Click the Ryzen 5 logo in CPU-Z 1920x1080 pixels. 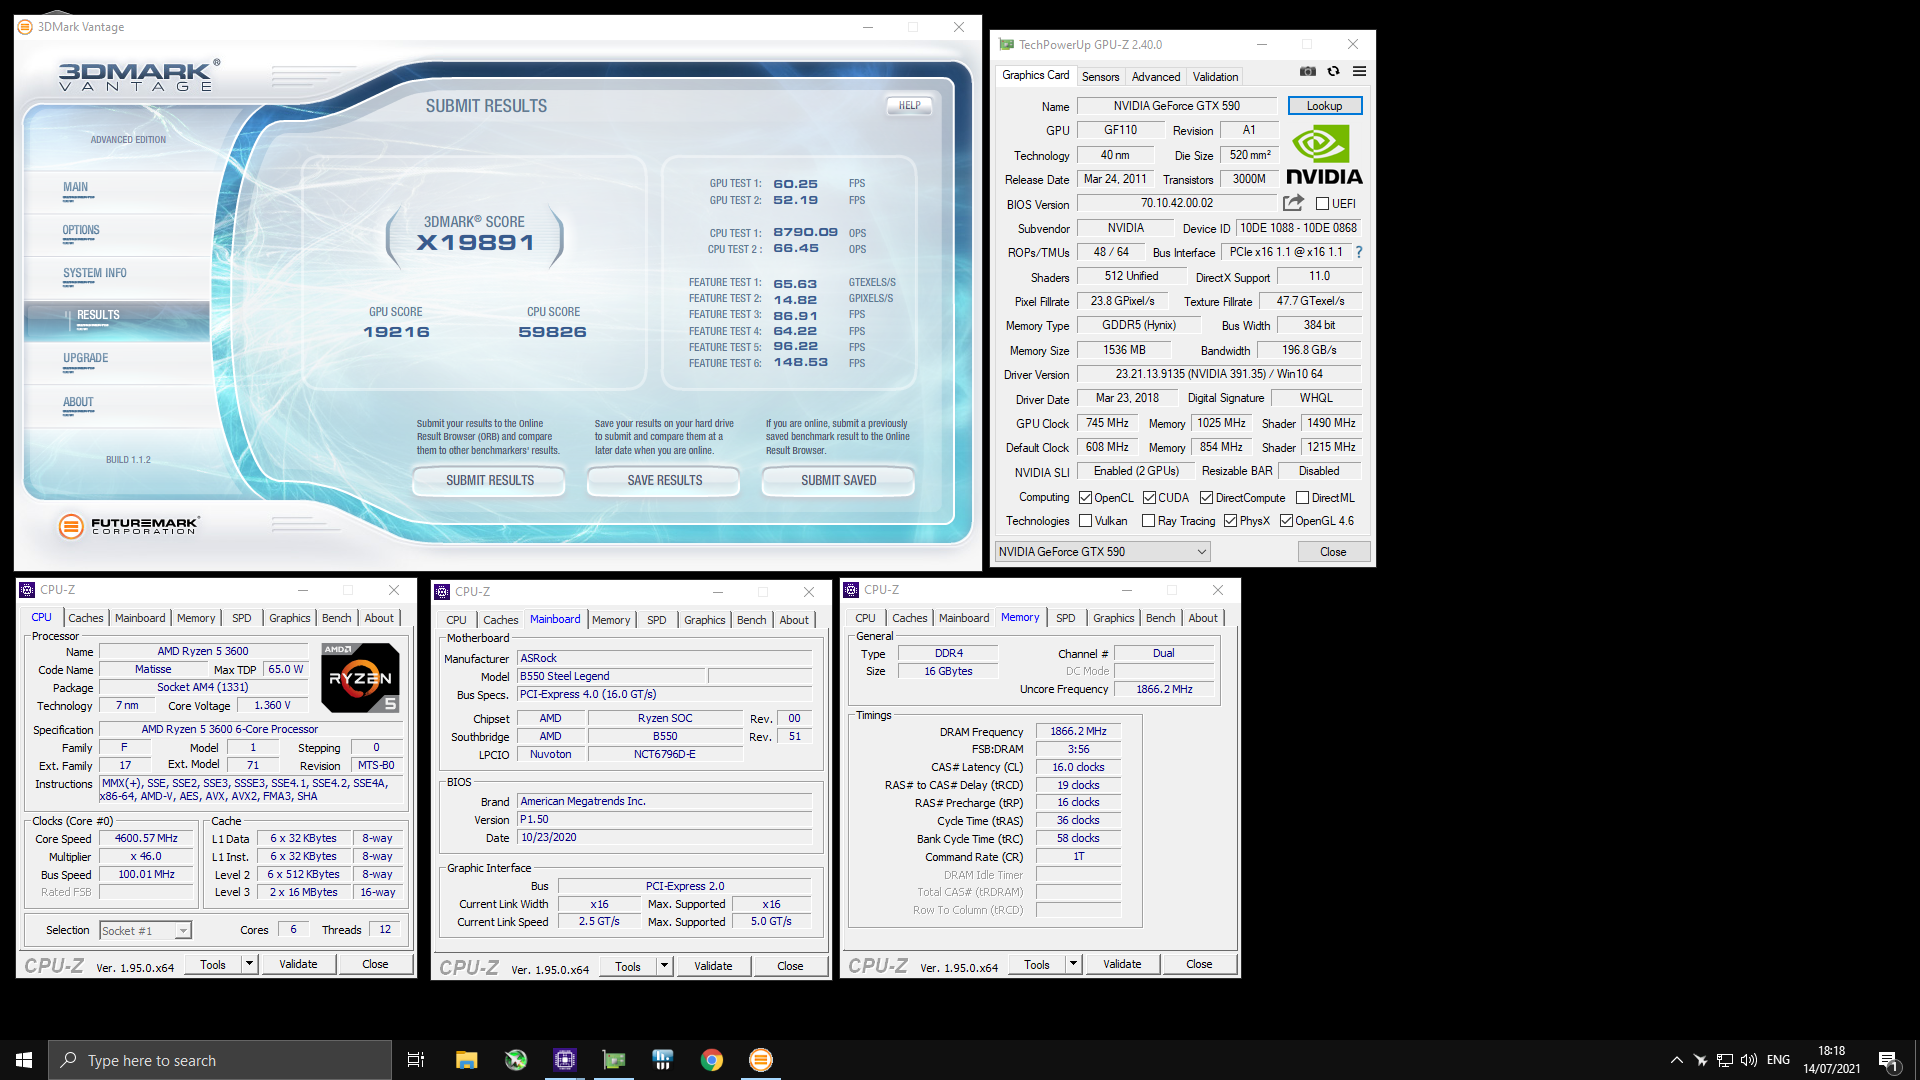[x=360, y=677]
